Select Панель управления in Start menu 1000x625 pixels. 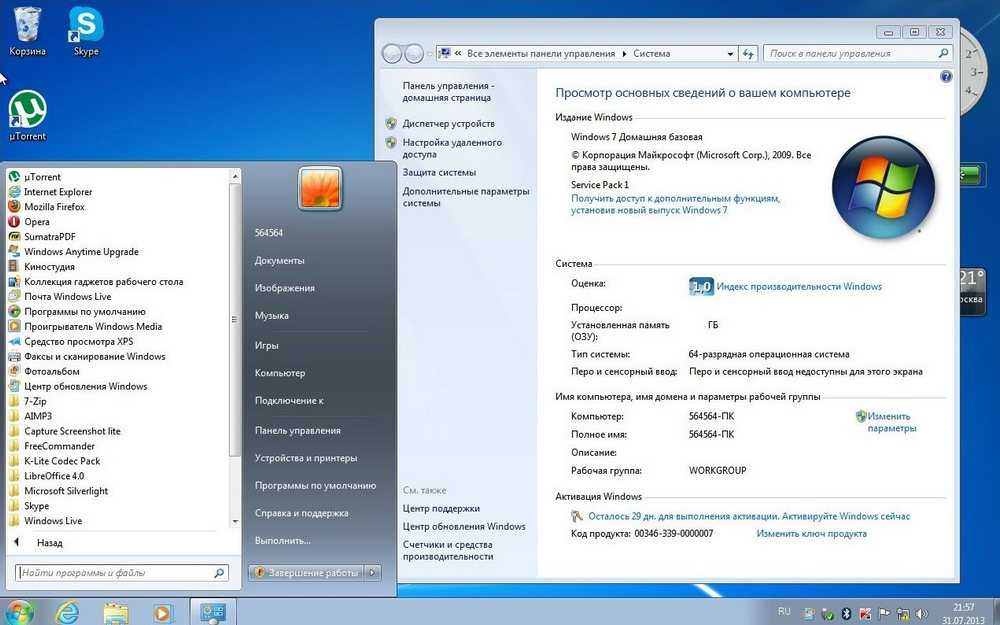tap(298, 430)
